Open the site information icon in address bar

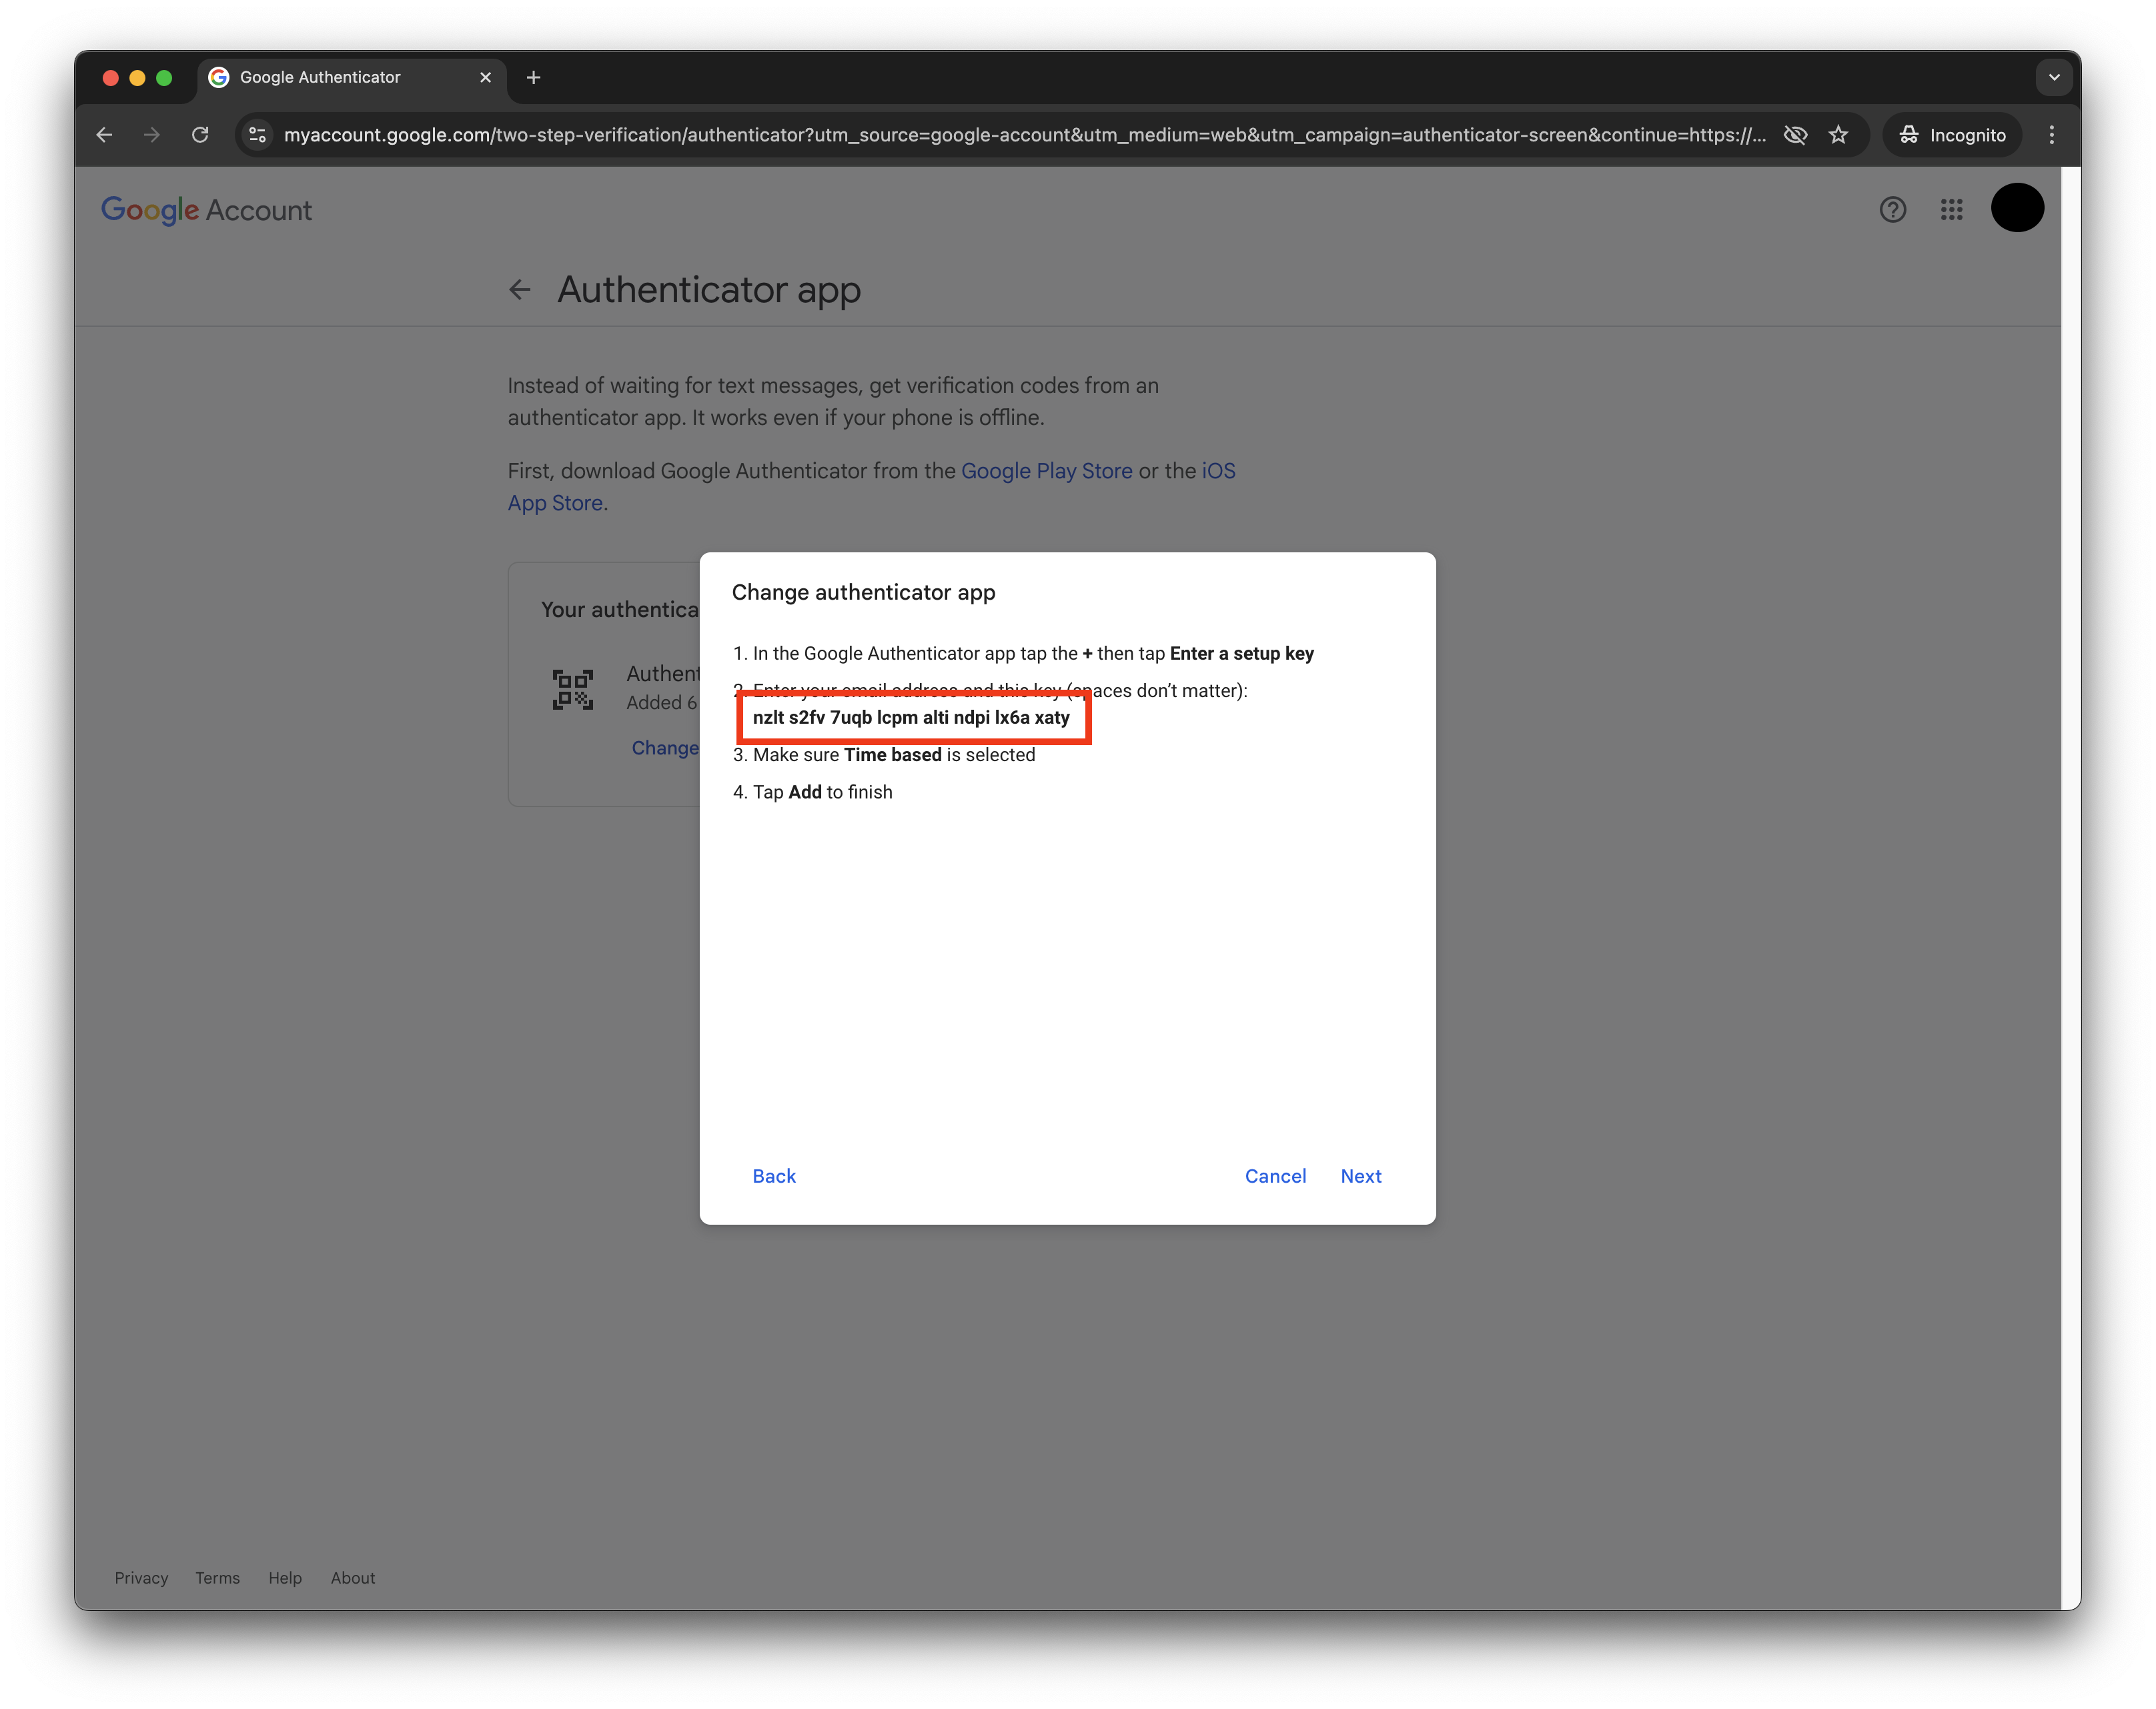[x=258, y=135]
